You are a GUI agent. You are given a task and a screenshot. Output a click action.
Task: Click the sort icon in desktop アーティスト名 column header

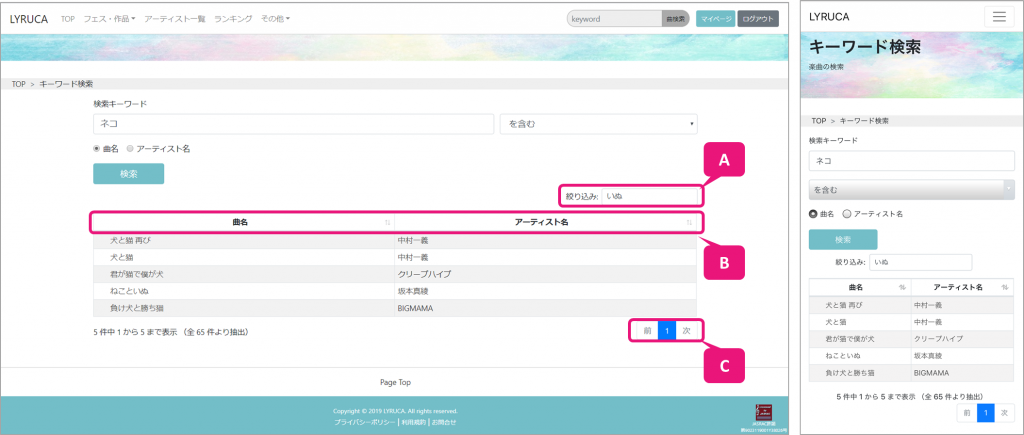(689, 221)
